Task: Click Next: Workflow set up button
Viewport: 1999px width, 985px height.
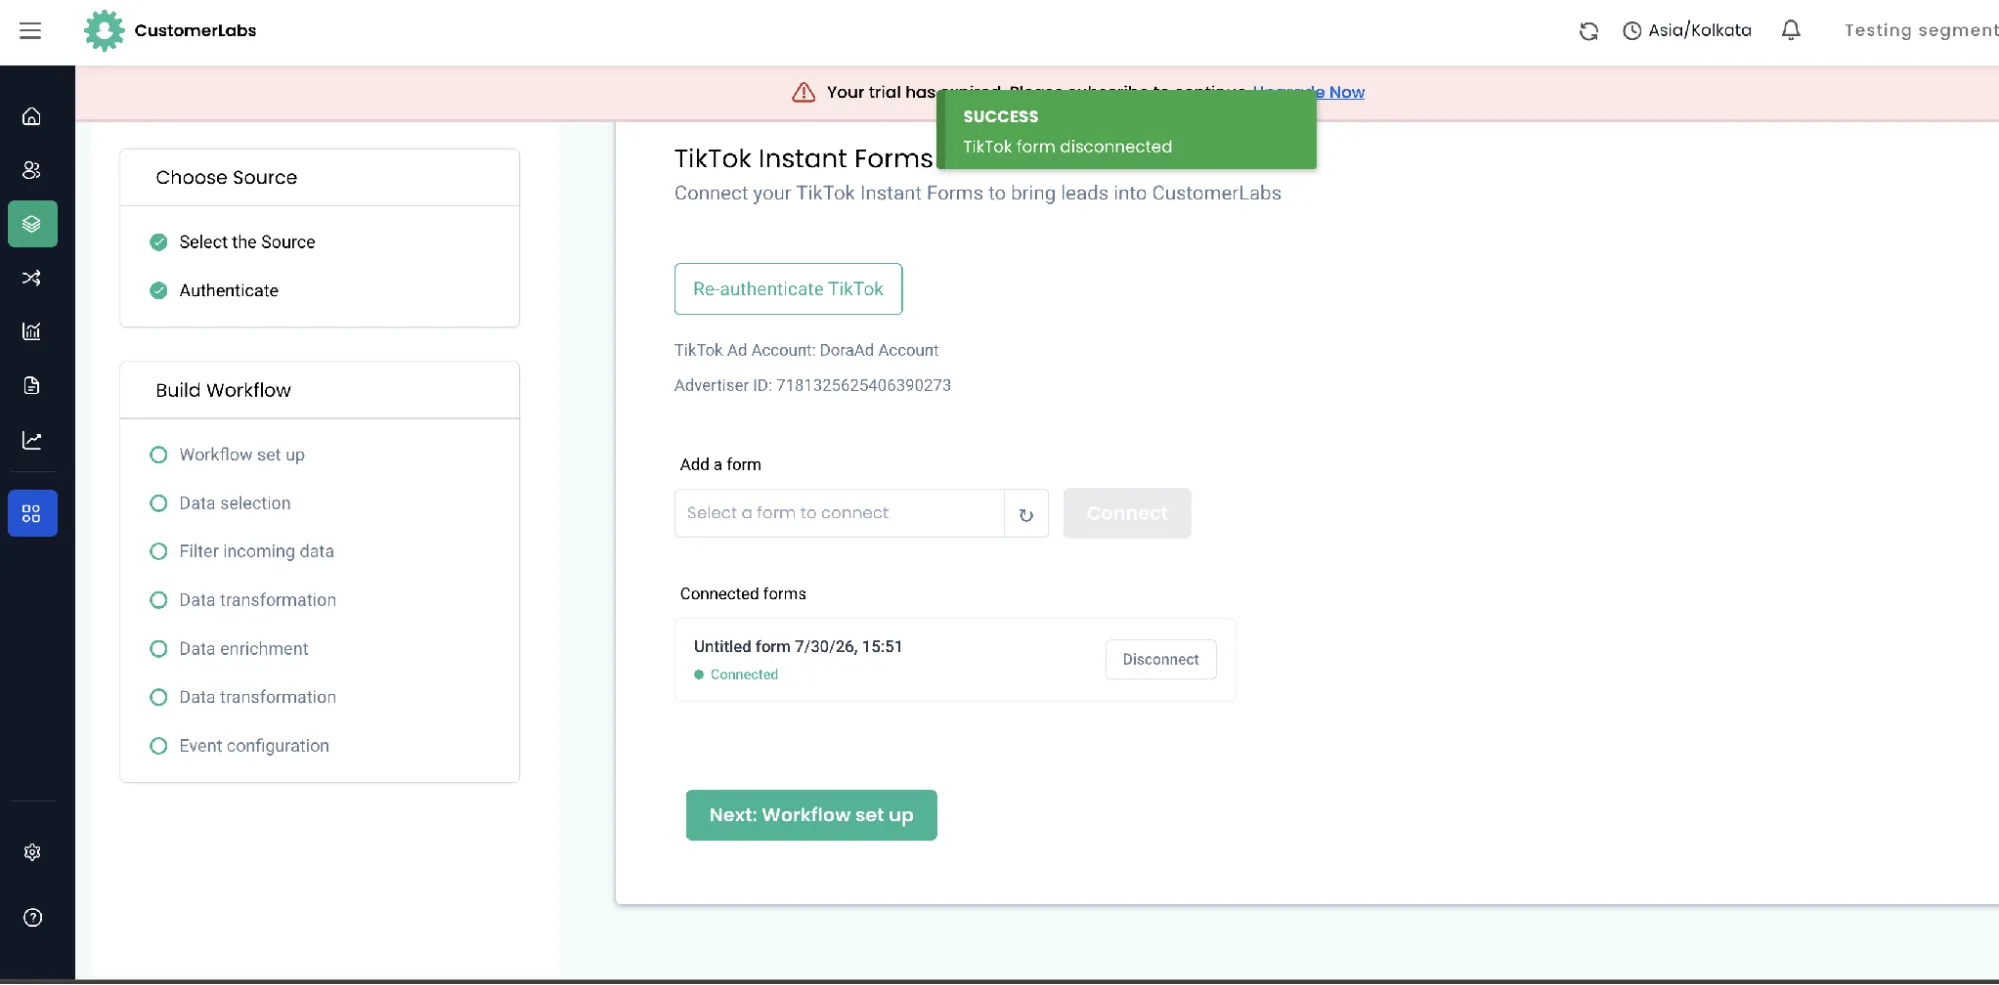Action: click(x=811, y=816)
